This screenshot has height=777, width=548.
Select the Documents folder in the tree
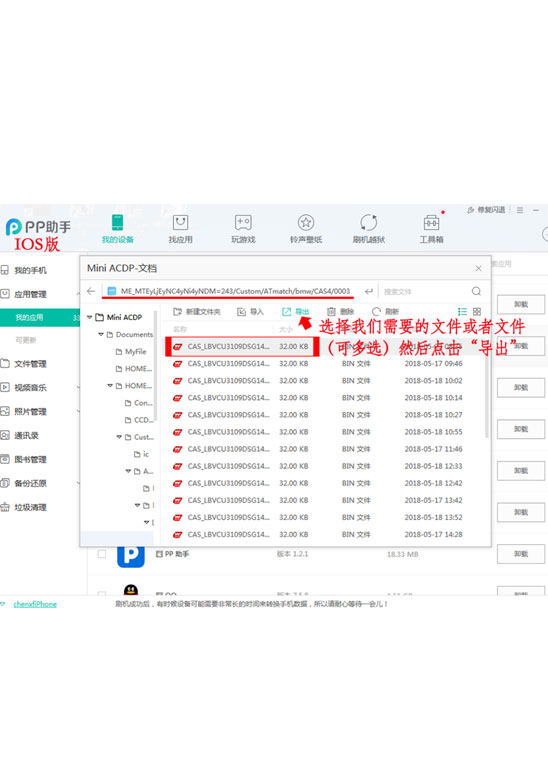(x=130, y=334)
